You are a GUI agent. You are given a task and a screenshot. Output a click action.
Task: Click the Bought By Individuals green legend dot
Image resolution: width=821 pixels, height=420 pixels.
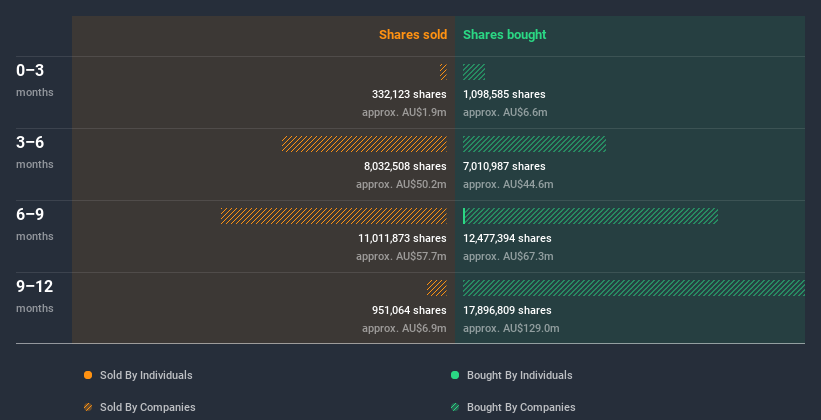click(x=455, y=375)
